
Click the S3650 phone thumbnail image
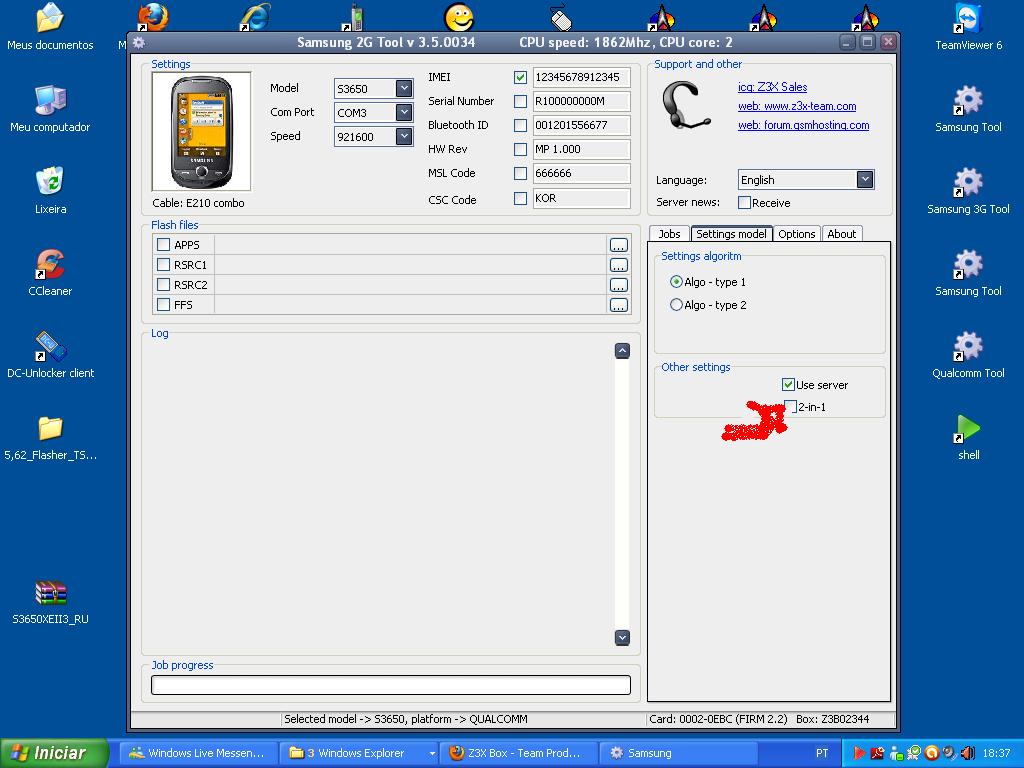[x=201, y=131]
